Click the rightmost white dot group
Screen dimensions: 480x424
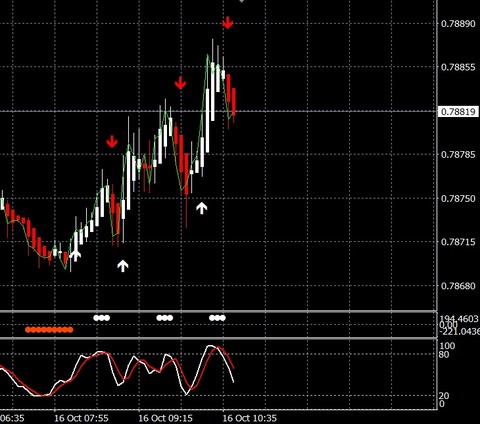[x=217, y=318]
